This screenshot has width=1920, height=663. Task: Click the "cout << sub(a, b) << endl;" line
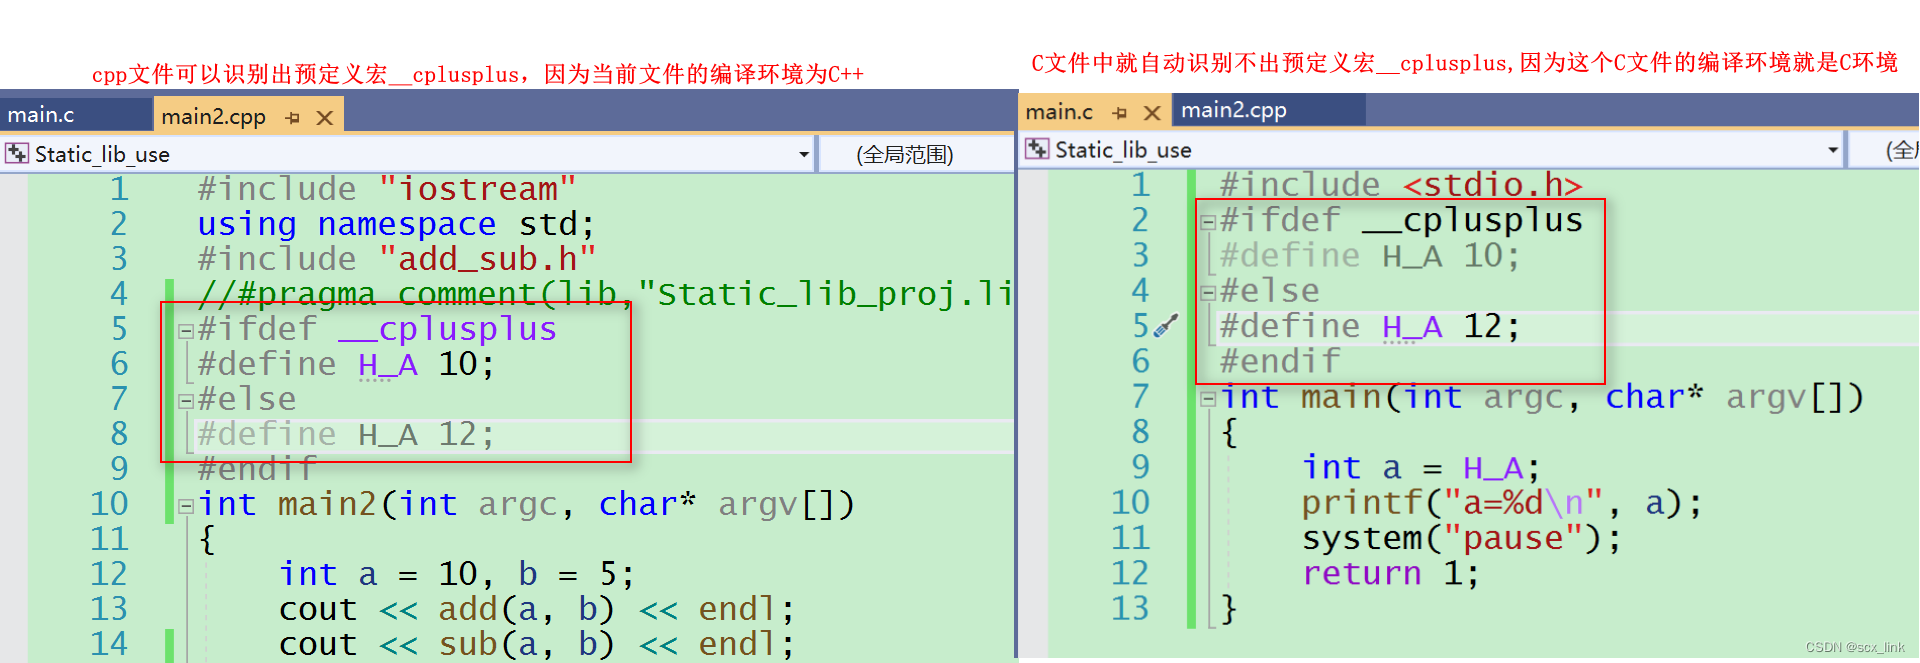(537, 644)
